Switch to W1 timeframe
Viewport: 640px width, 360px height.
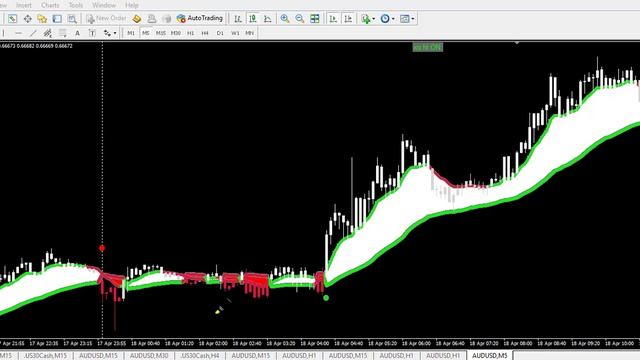[x=235, y=33]
